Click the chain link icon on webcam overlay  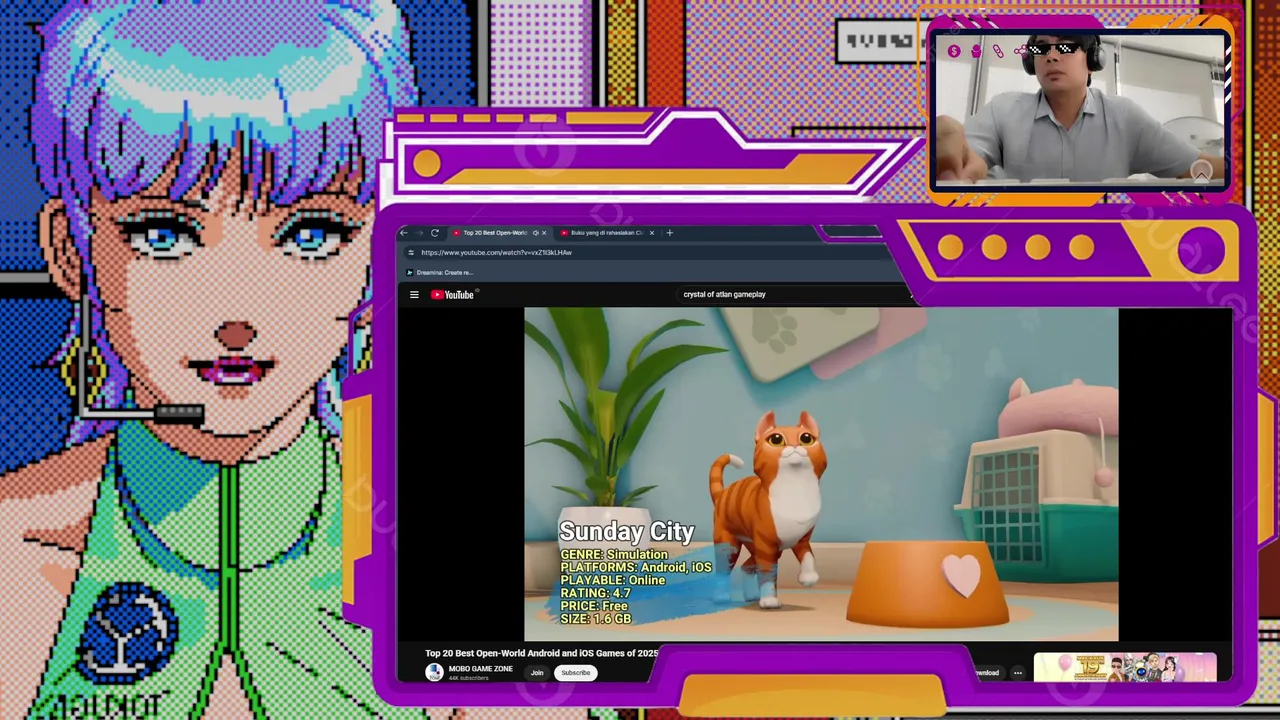pos(998,52)
